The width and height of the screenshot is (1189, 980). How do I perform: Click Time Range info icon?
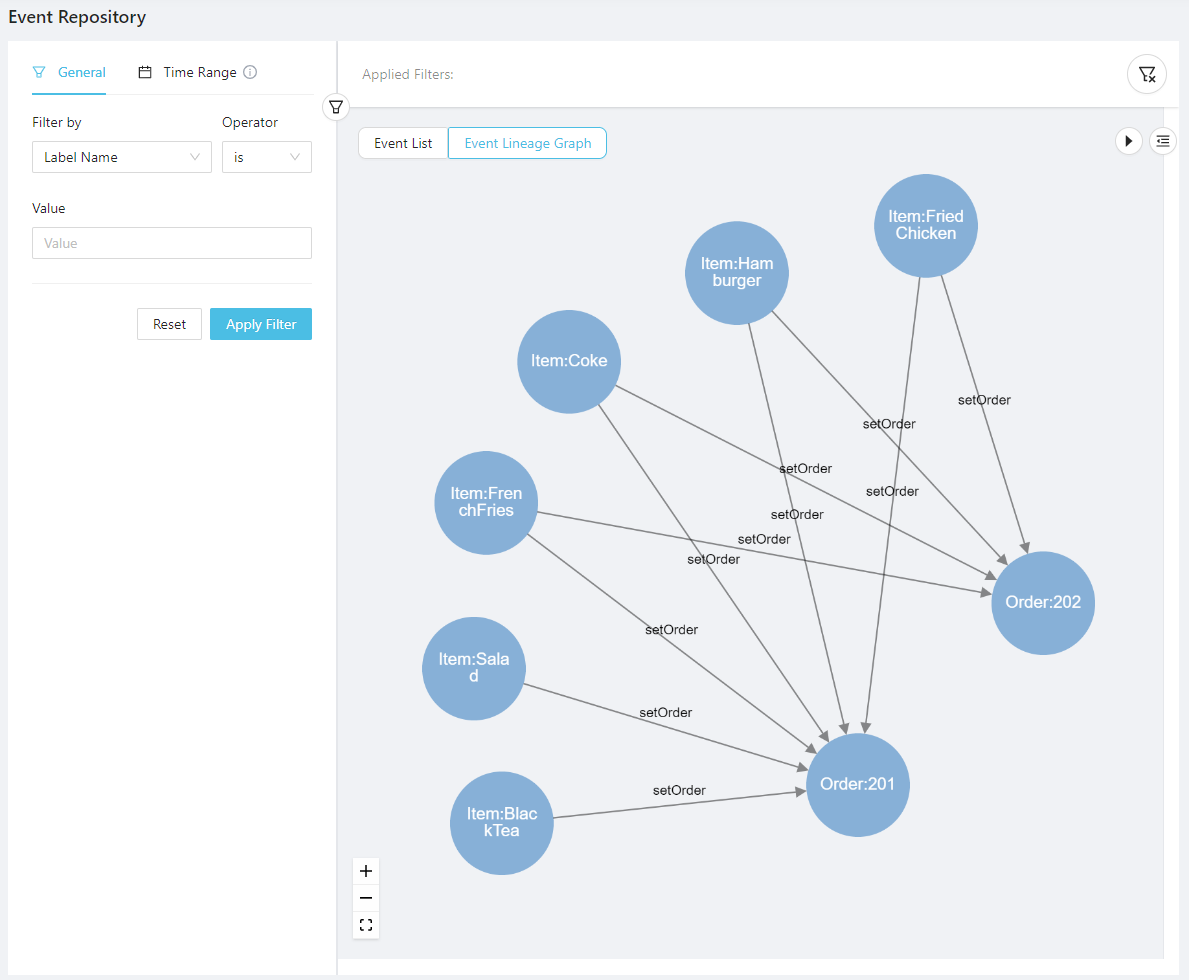(250, 72)
